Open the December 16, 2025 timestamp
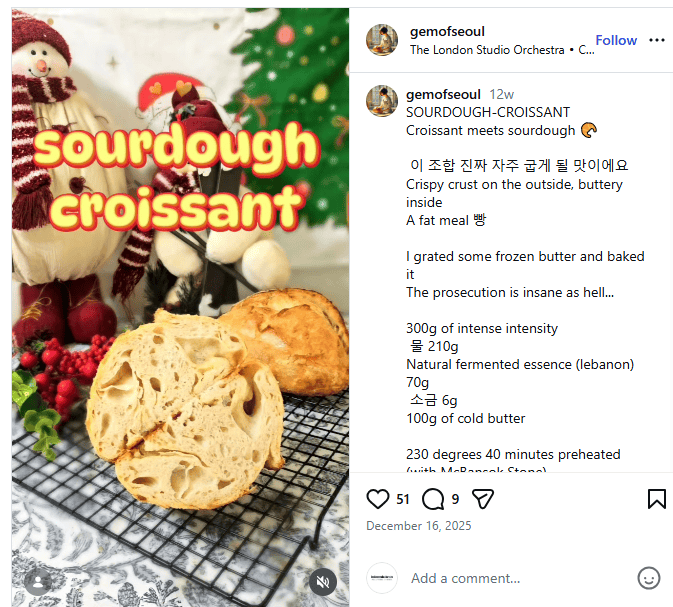This screenshot has height=607, width=673. pos(418,526)
